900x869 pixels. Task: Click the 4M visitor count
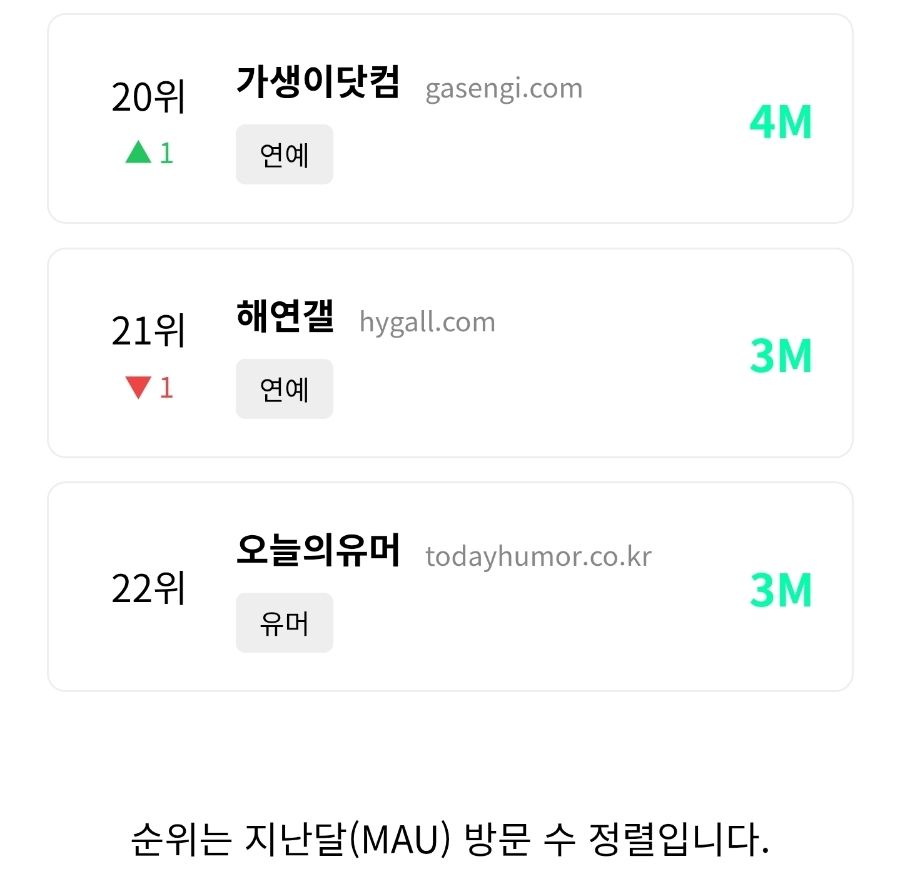pyautogui.click(x=781, y=122)
